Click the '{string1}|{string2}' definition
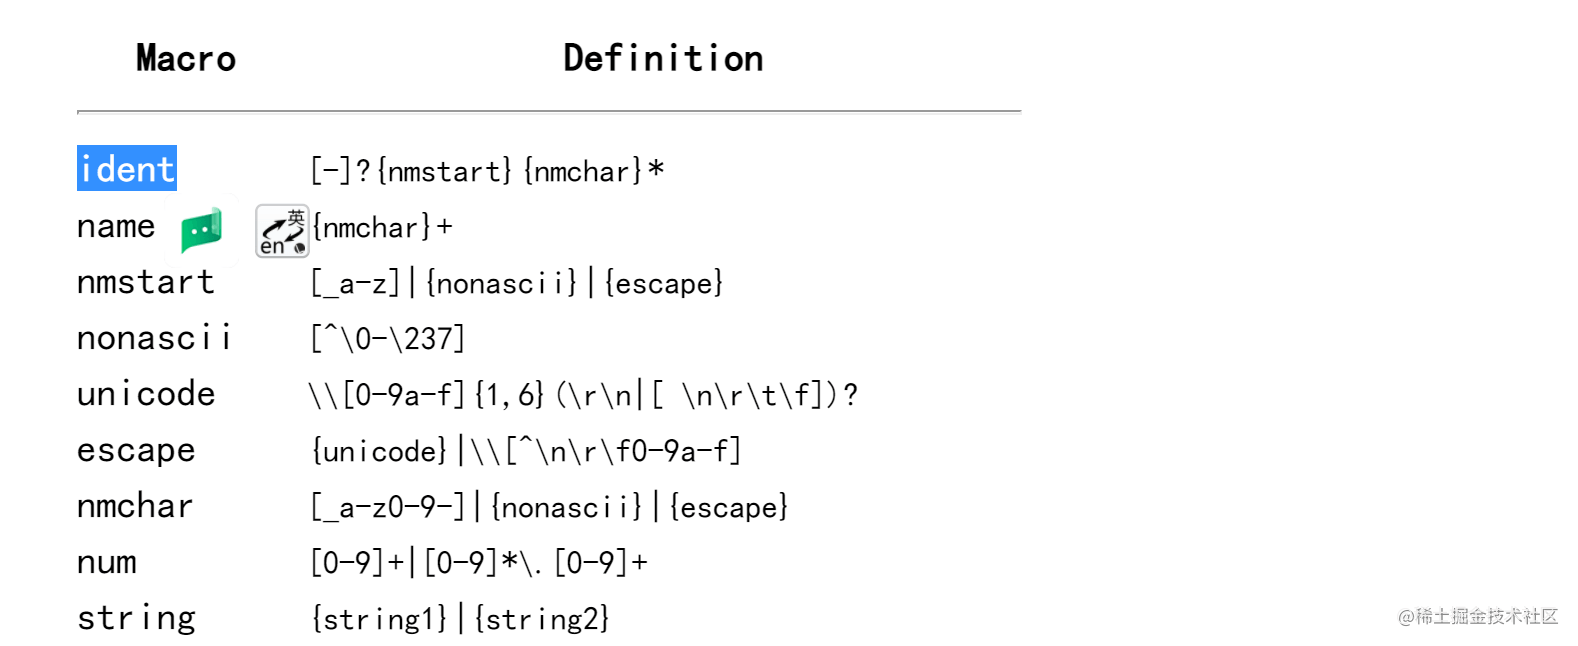1578x646 pixels. click(x=460, y=620)
